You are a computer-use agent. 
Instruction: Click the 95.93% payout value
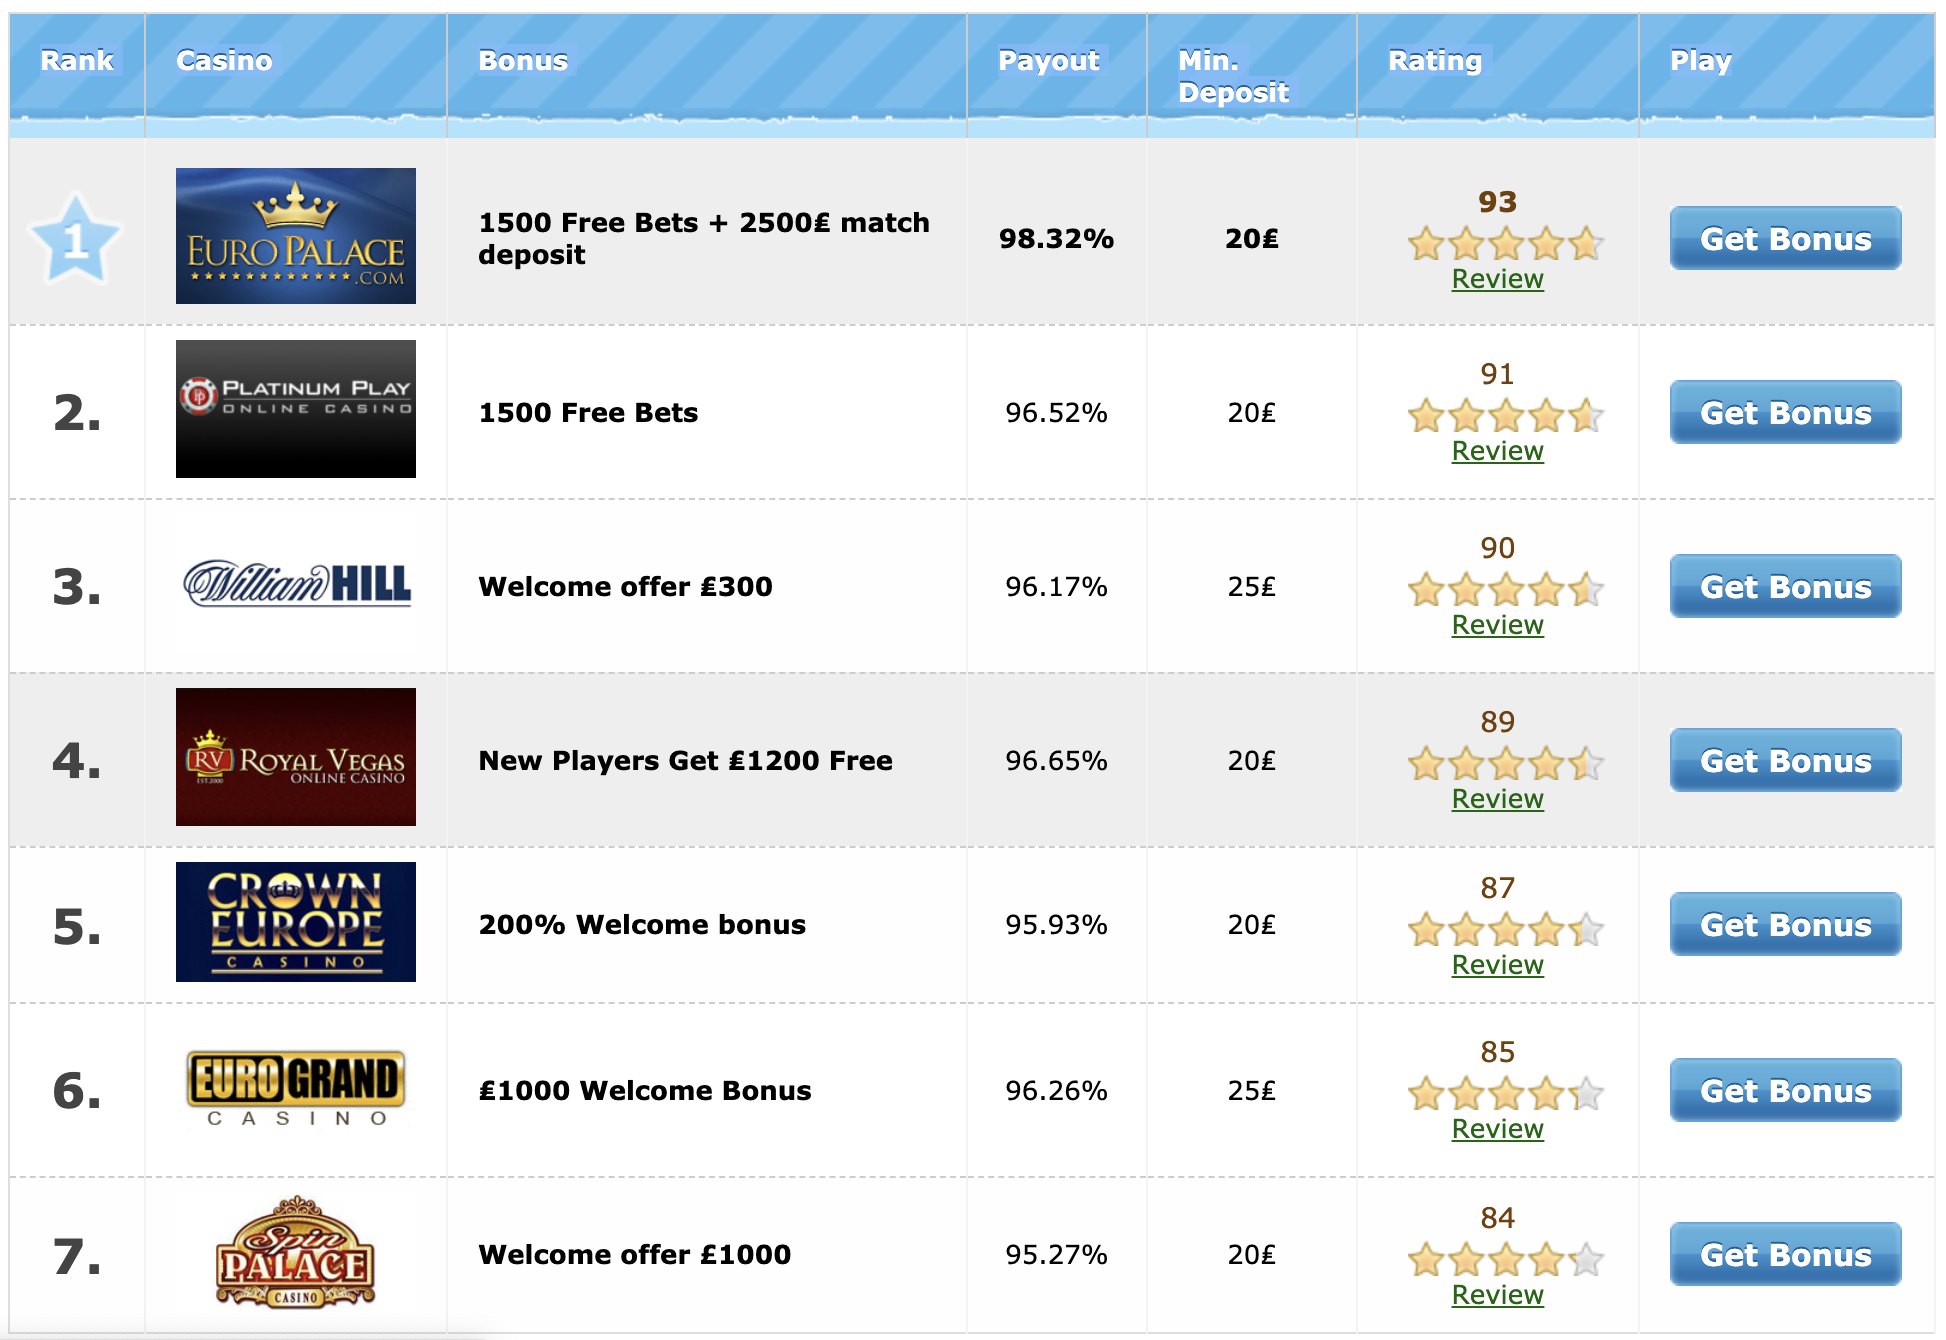point(1056,924)
